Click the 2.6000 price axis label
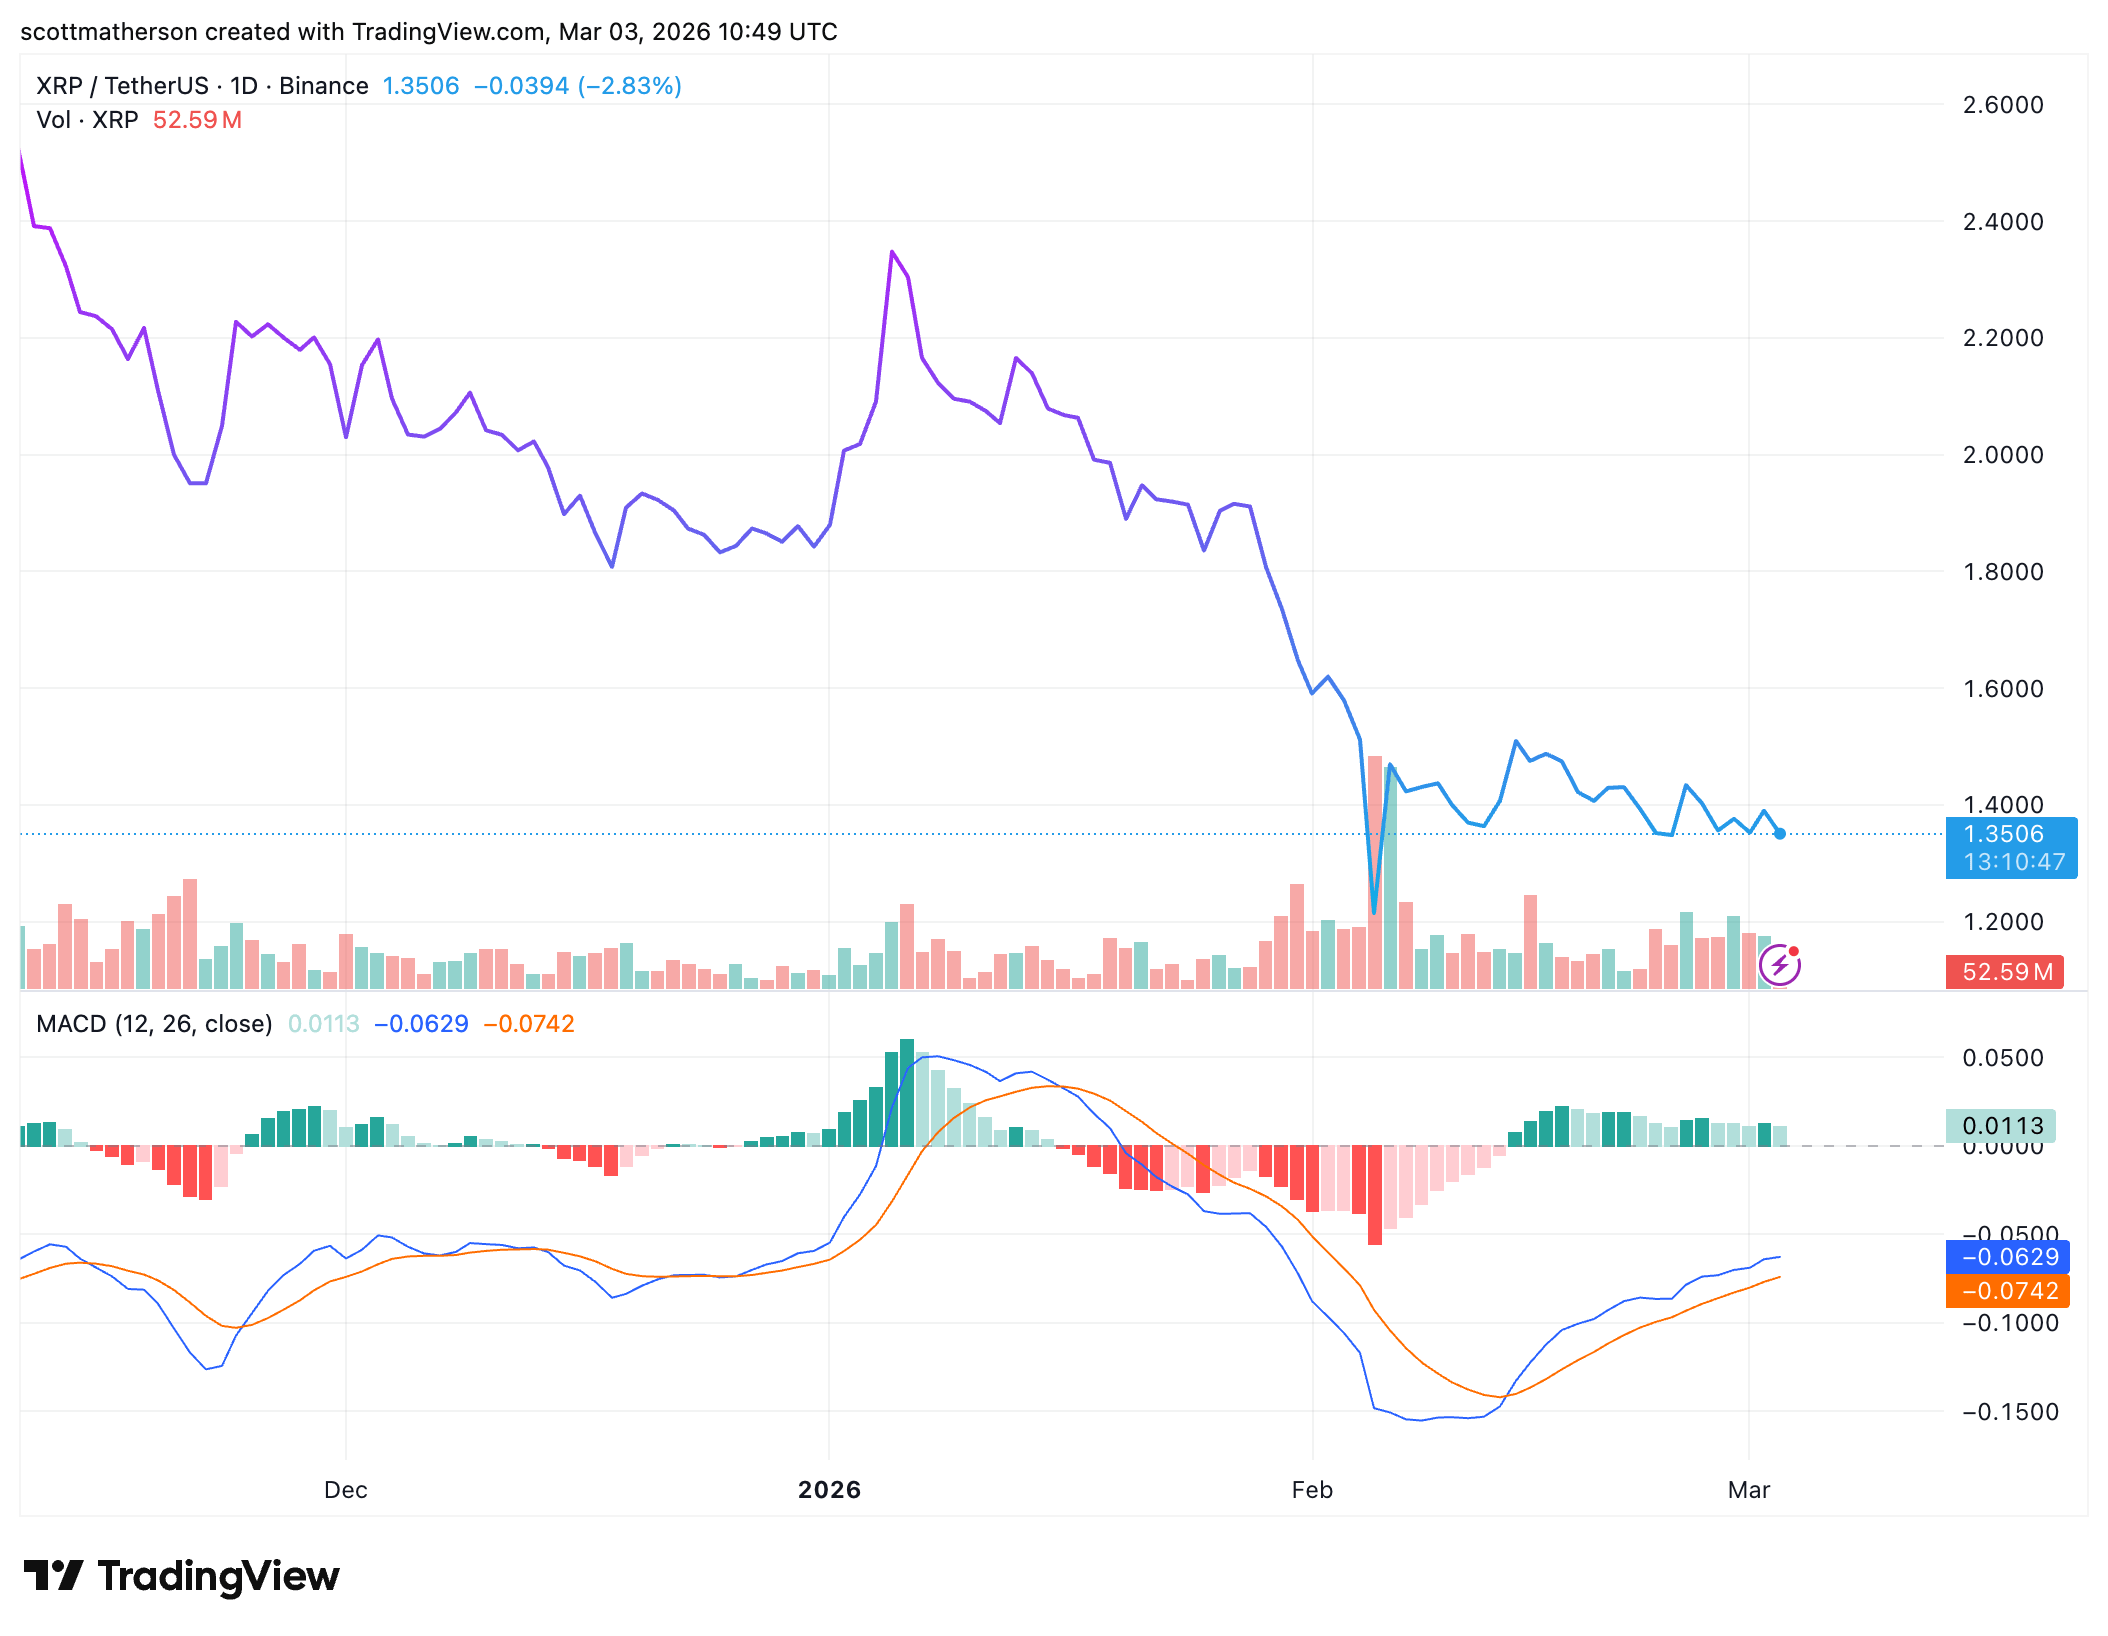The height and width of the screenshot is (1636, 2108). pos(2002,105)
